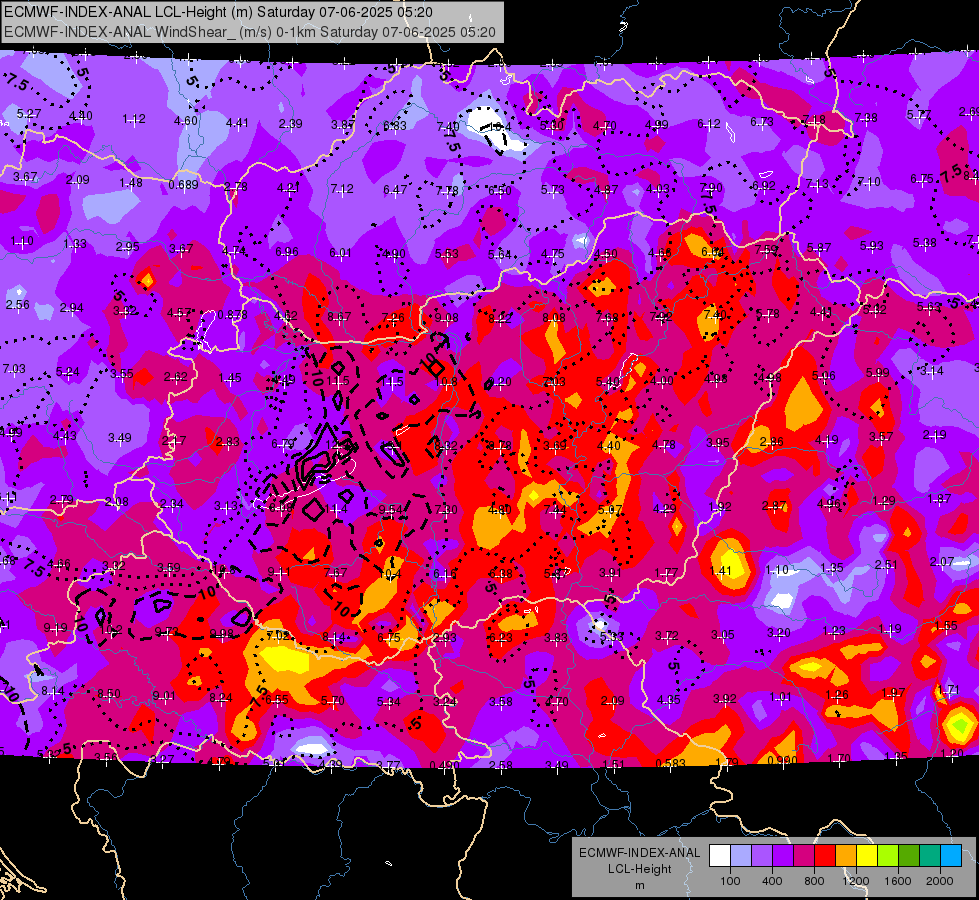Screen dimensions: 979x900
Task: Click the wind shear value 2.56
Action: (17, 305)
